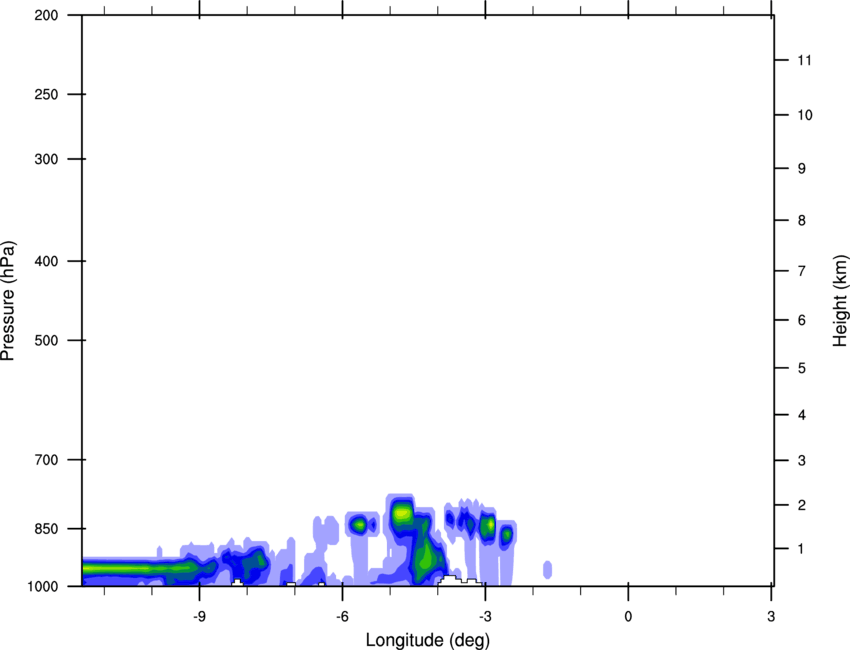Pick the 500 hPa tick label

[45, 341]
